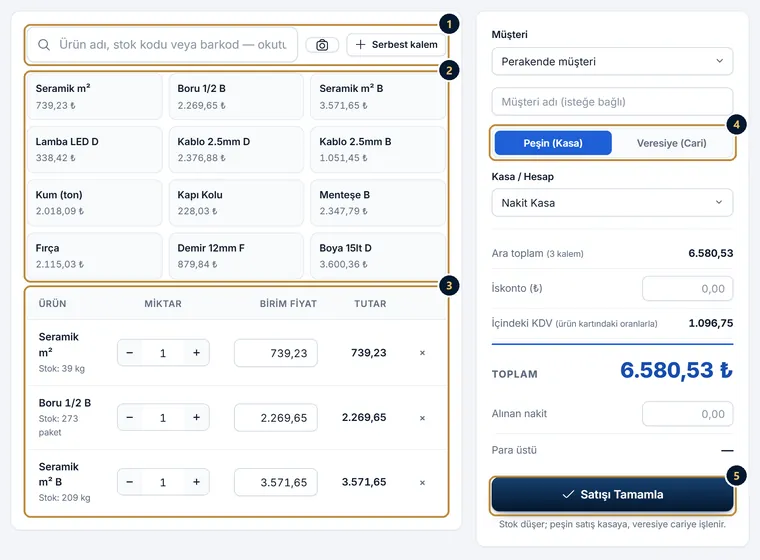Remove Seramik m² B row from cart

click(422, 483)
